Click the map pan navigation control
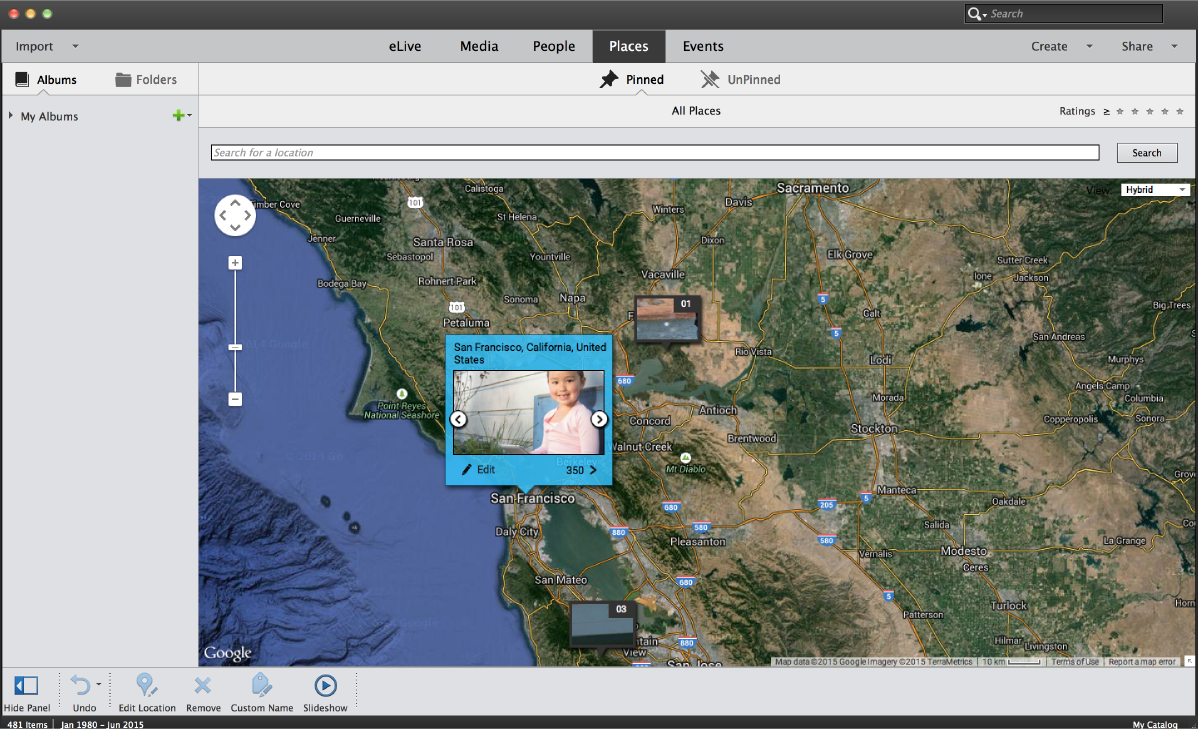 (235, 215)
